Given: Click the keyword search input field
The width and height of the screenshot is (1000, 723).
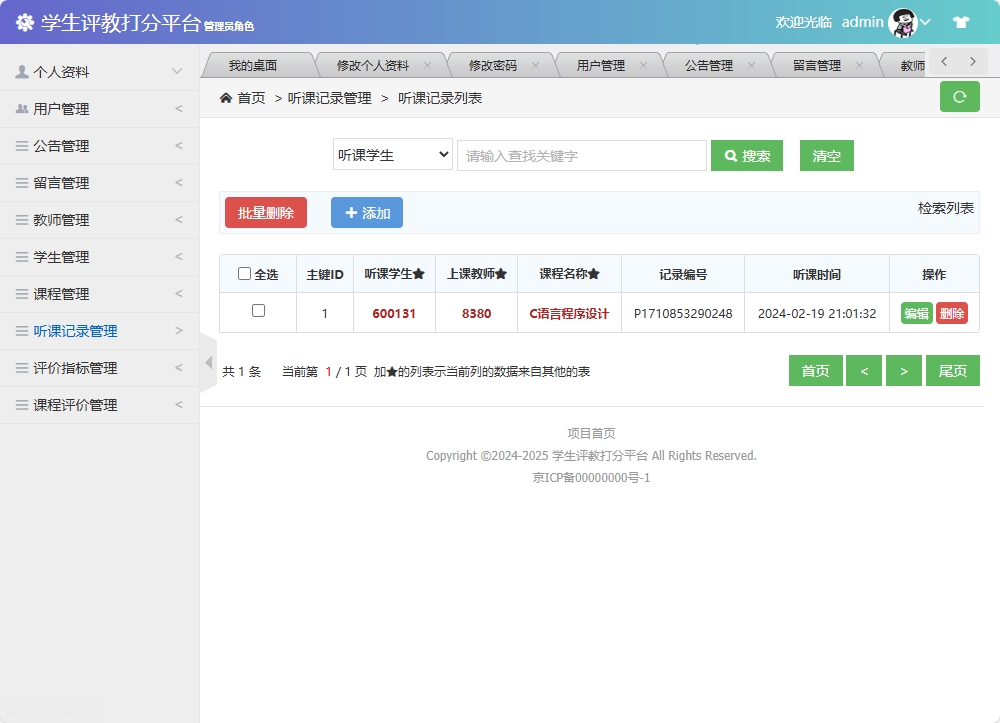Looking at the screenshot, I should pyautogui.click(x=580, y=155).
